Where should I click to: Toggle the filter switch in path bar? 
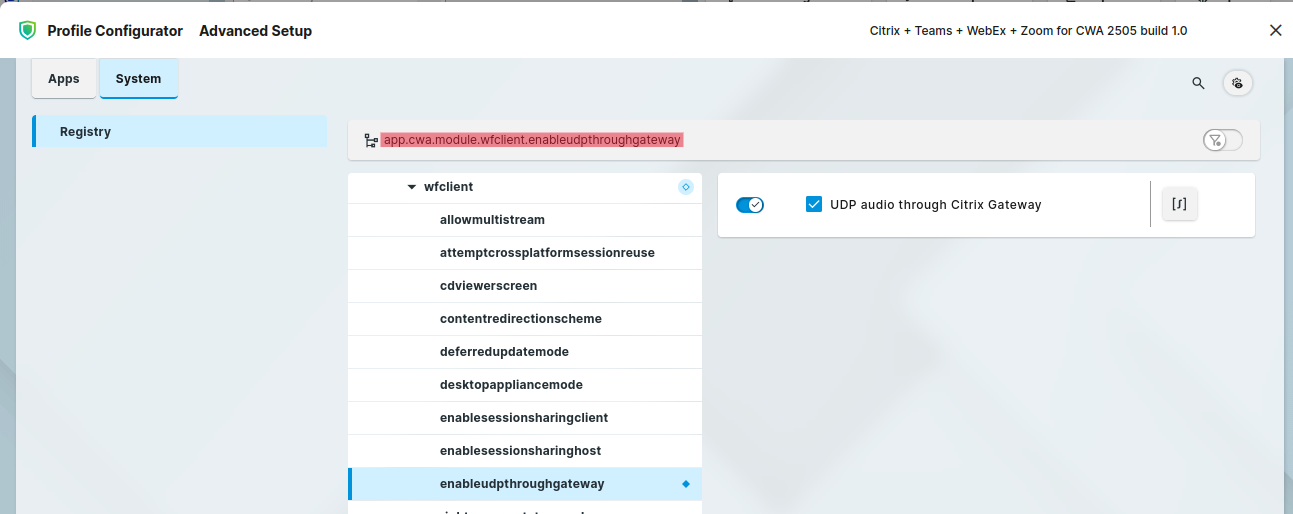tap(1222, 140)
